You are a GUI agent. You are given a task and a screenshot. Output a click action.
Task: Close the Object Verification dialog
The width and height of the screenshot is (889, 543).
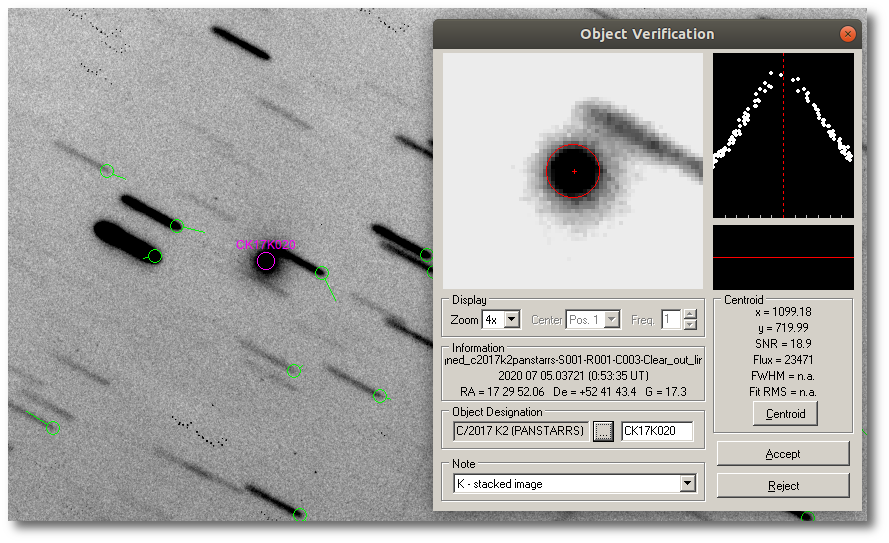tap(847, 34)
